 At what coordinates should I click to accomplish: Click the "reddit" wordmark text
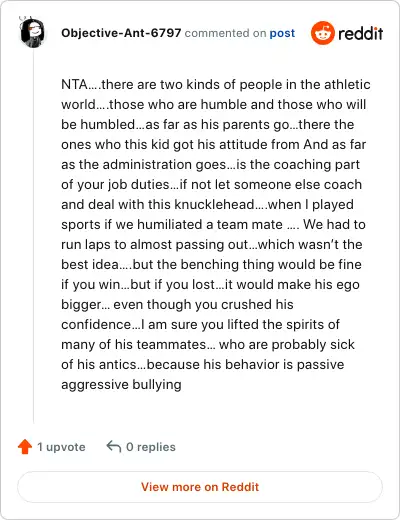(x=361, y=33)
